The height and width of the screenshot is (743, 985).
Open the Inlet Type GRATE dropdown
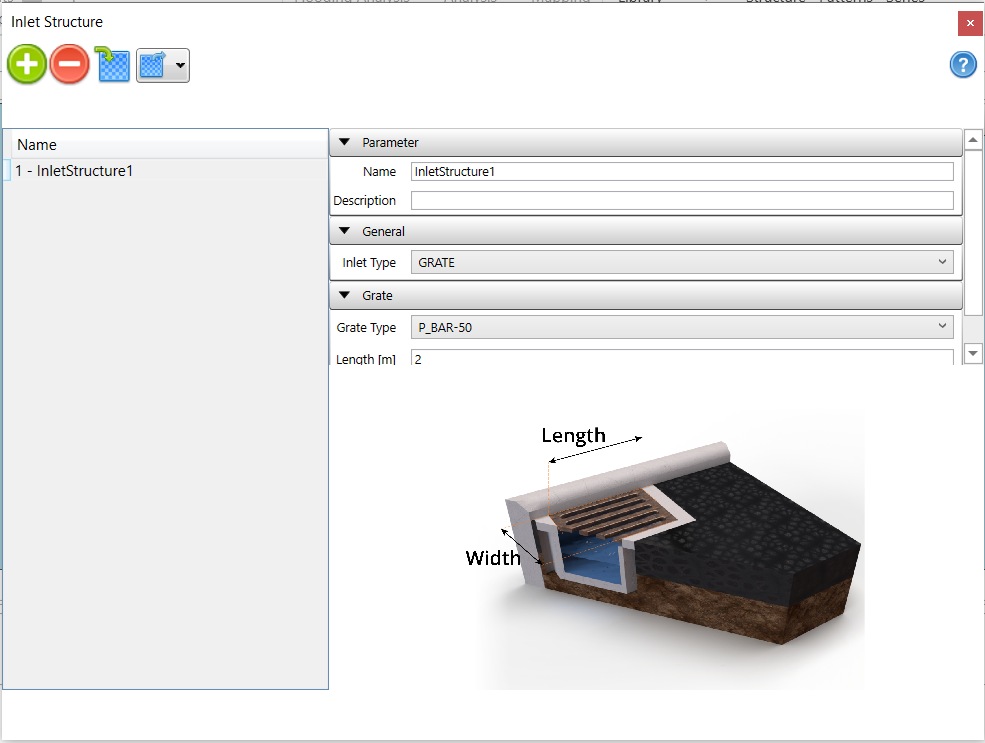[682, 263]
